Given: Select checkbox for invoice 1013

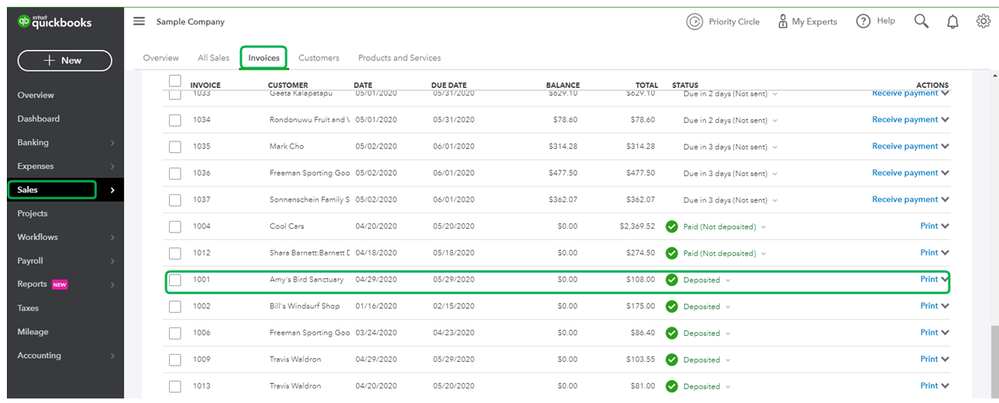Looking at the screenshot, I should point(175,386).
